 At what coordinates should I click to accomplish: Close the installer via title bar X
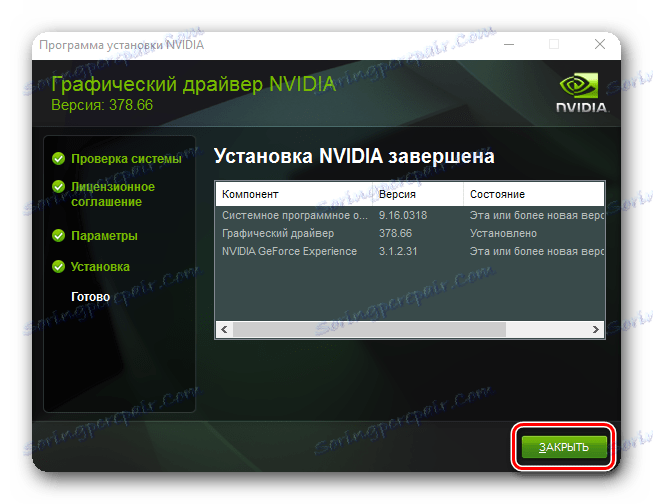(600, 44)
